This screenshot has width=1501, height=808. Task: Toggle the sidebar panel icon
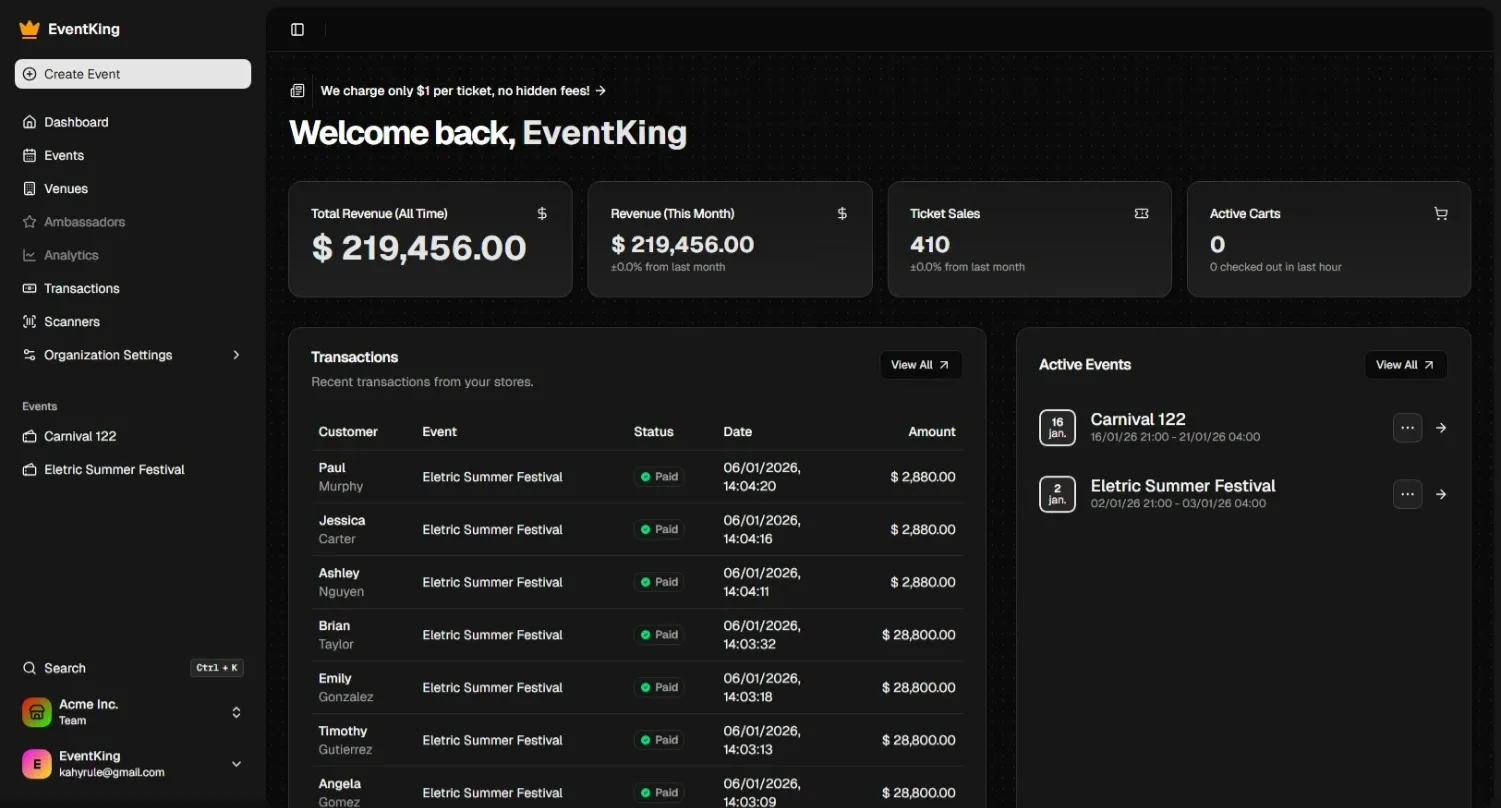[297, 30]
